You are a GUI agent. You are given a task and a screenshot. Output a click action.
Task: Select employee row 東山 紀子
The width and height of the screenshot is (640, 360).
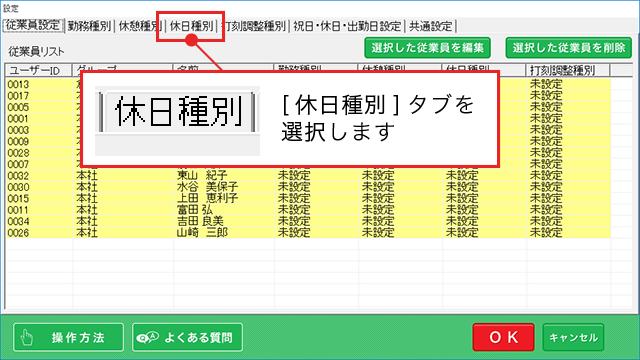point(308,176)
